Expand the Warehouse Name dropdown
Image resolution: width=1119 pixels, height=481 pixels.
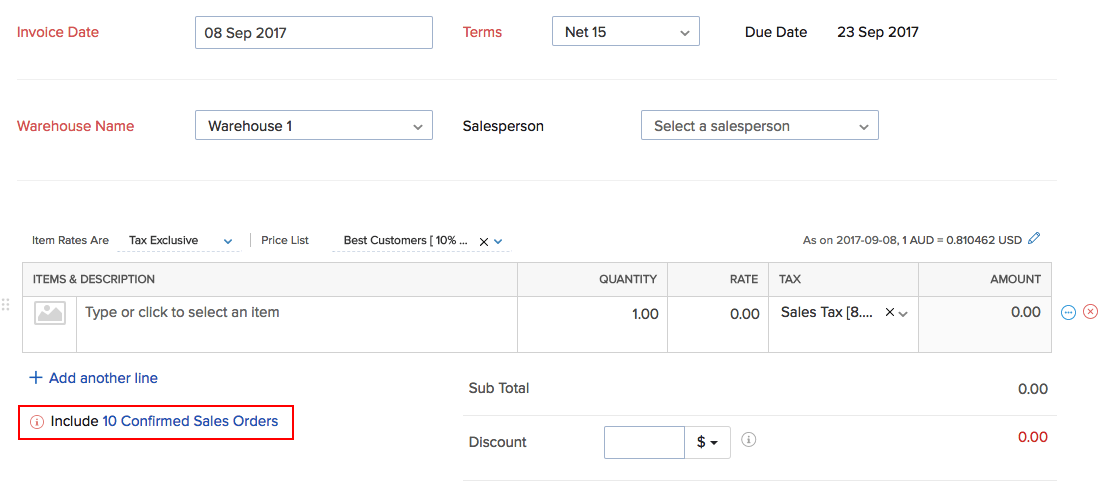(313, 126)
